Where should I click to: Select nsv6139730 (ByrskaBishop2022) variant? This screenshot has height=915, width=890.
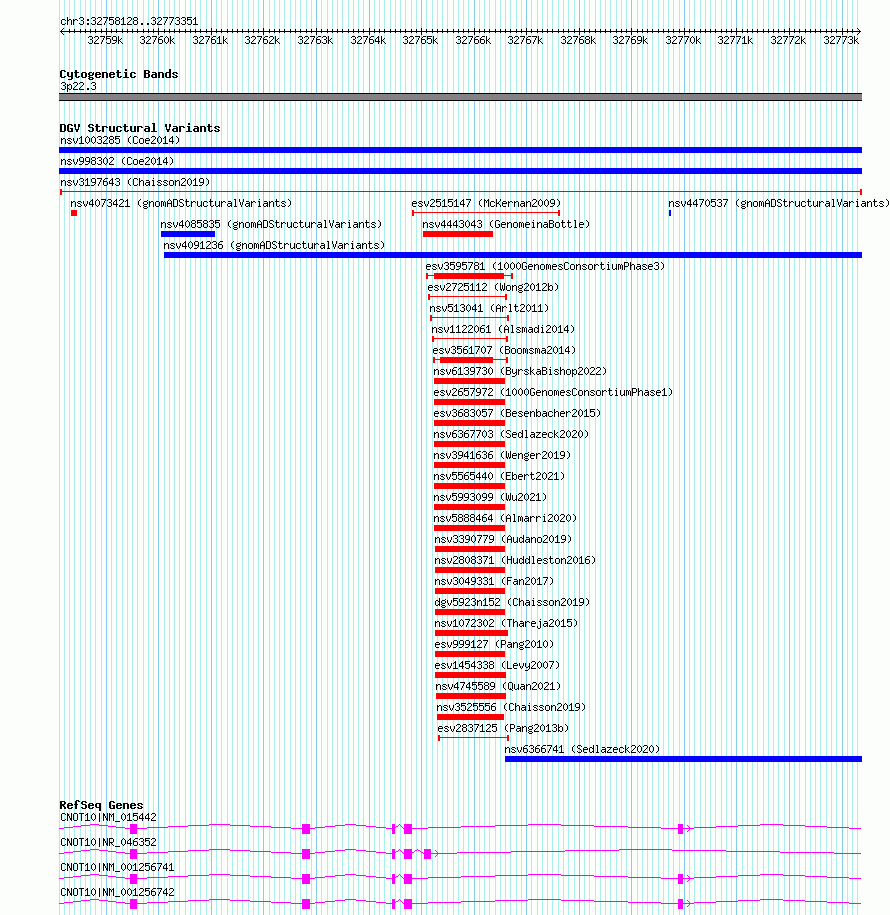click(x=520, y=372)
